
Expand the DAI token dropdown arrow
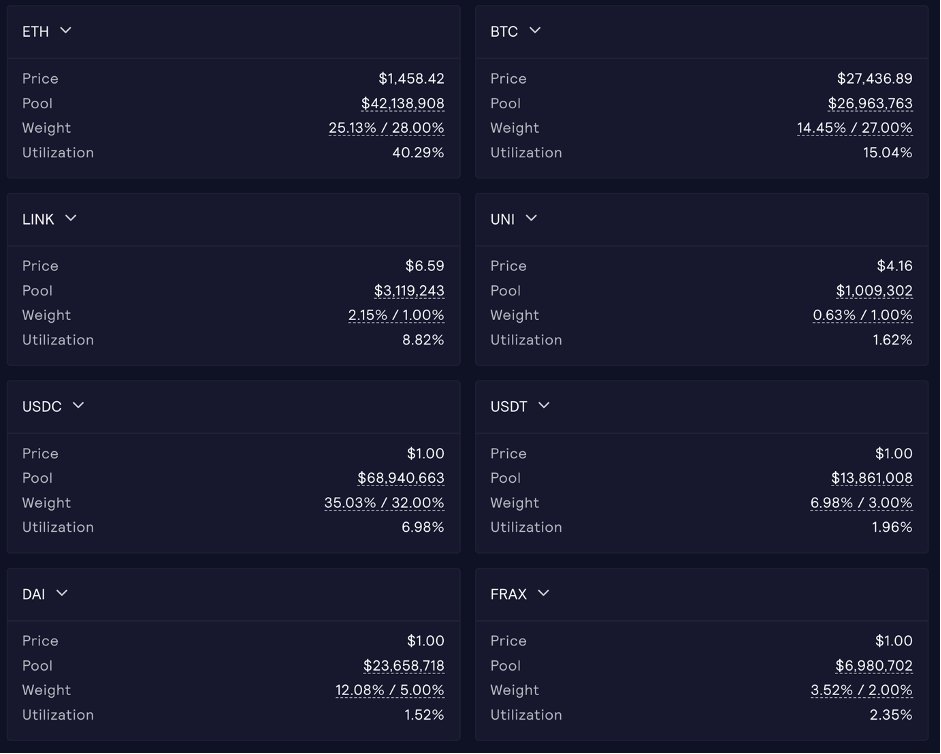62,593
